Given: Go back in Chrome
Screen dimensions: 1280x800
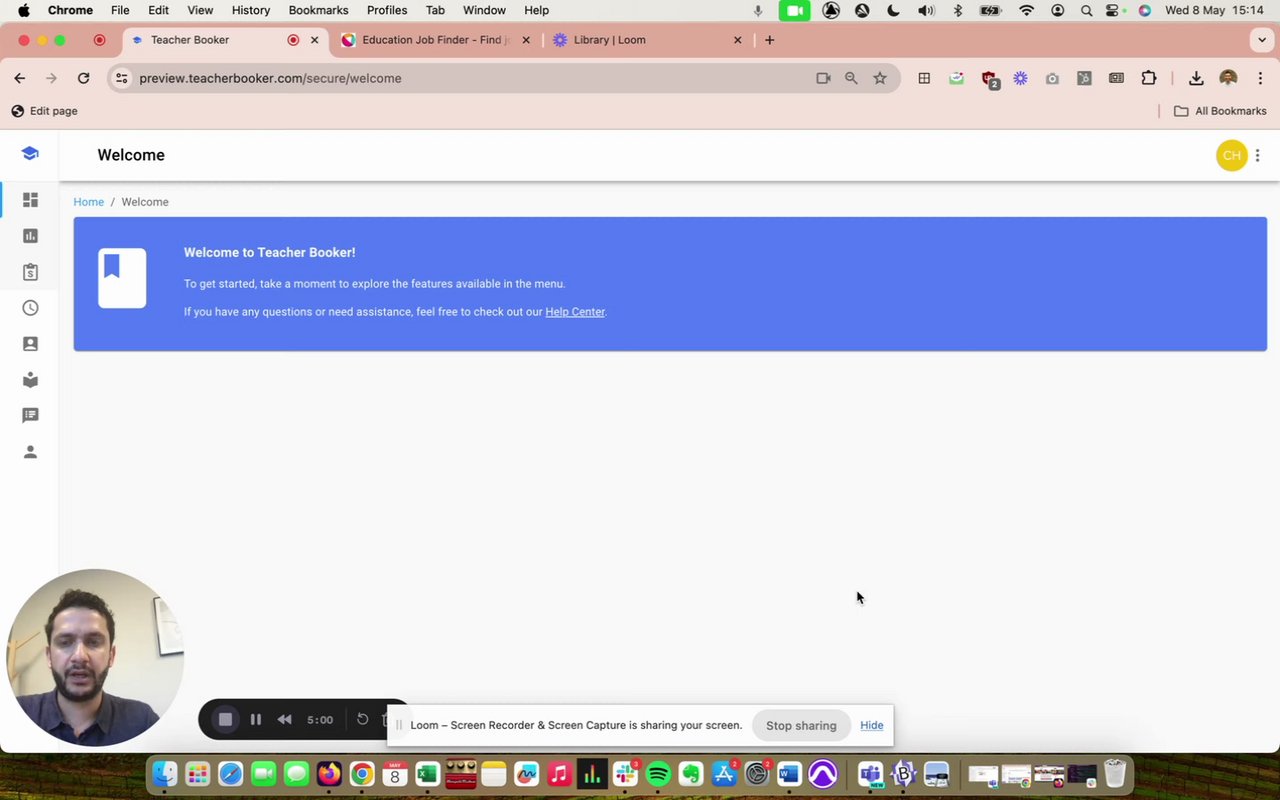Looking at the screenshot, I should click(20, 78).
